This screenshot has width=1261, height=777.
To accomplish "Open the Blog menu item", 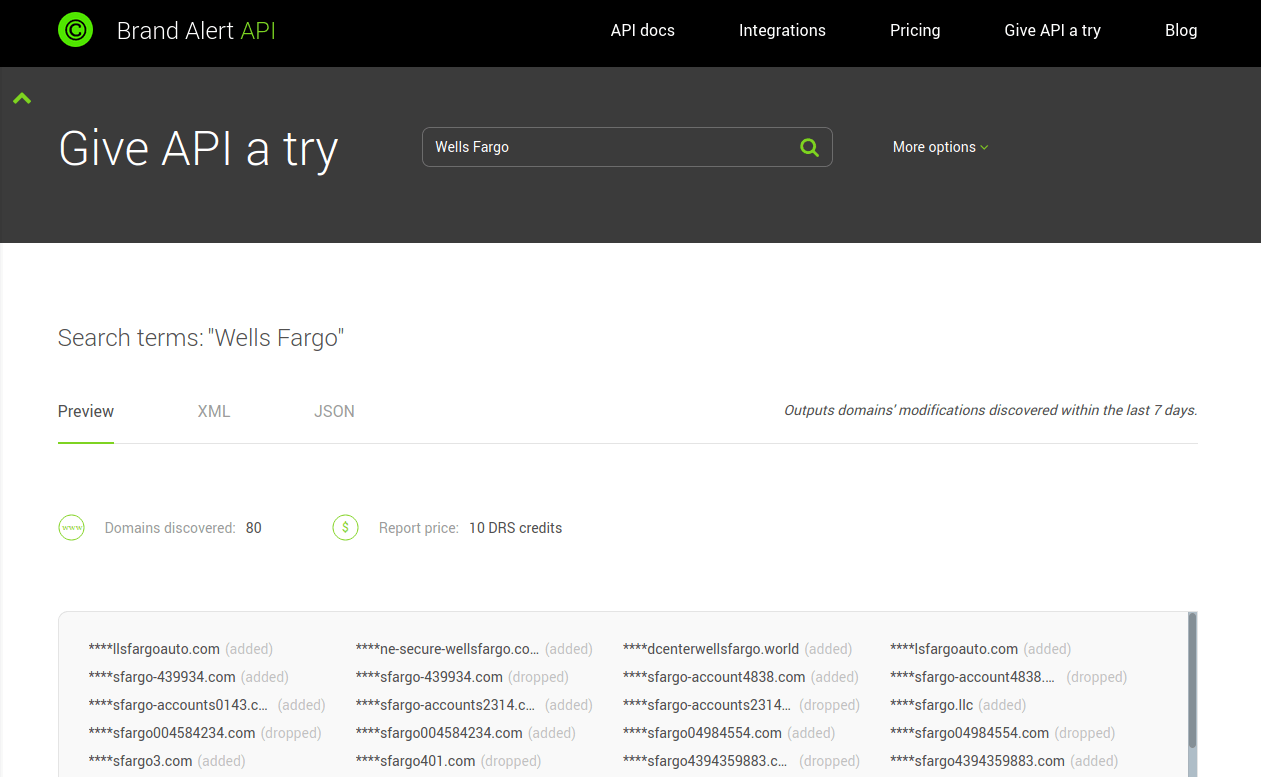I will coord(1181,30).
